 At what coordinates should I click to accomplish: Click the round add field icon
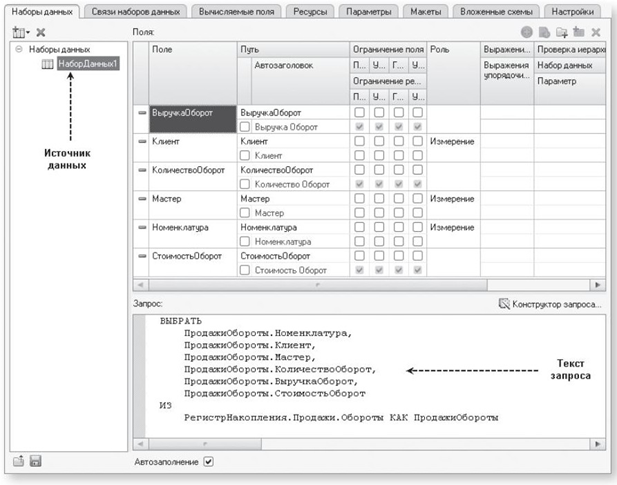(x=526, y=32)
